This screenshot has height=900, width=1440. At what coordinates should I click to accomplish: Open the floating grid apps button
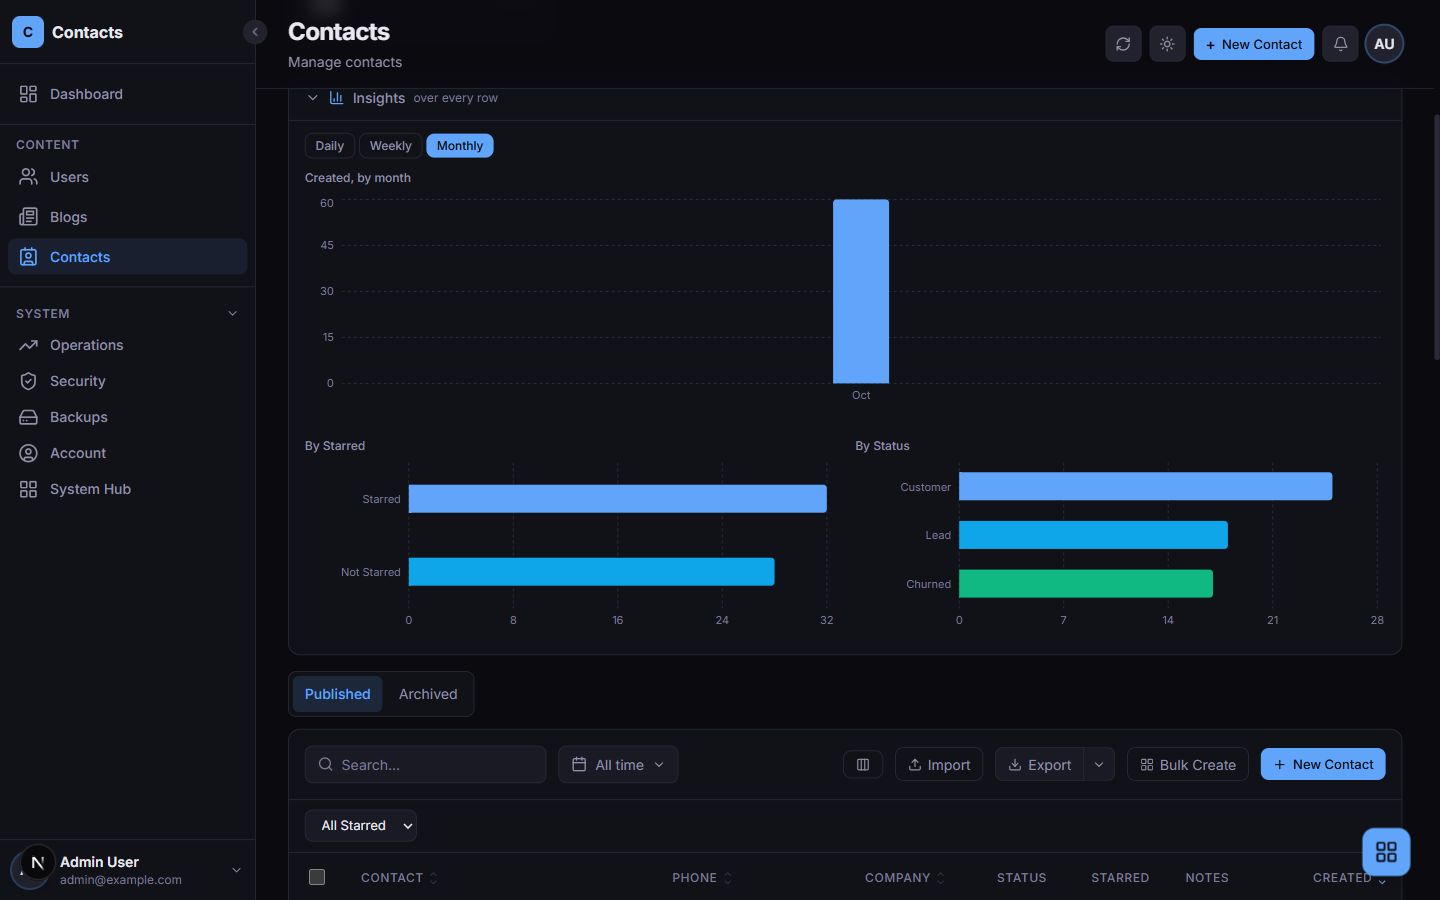(x=1386, y=852)
